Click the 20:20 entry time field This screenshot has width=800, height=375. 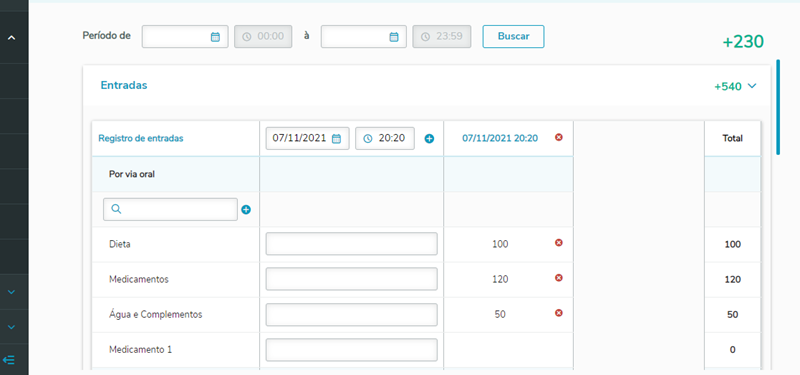[x=385, y=138]
